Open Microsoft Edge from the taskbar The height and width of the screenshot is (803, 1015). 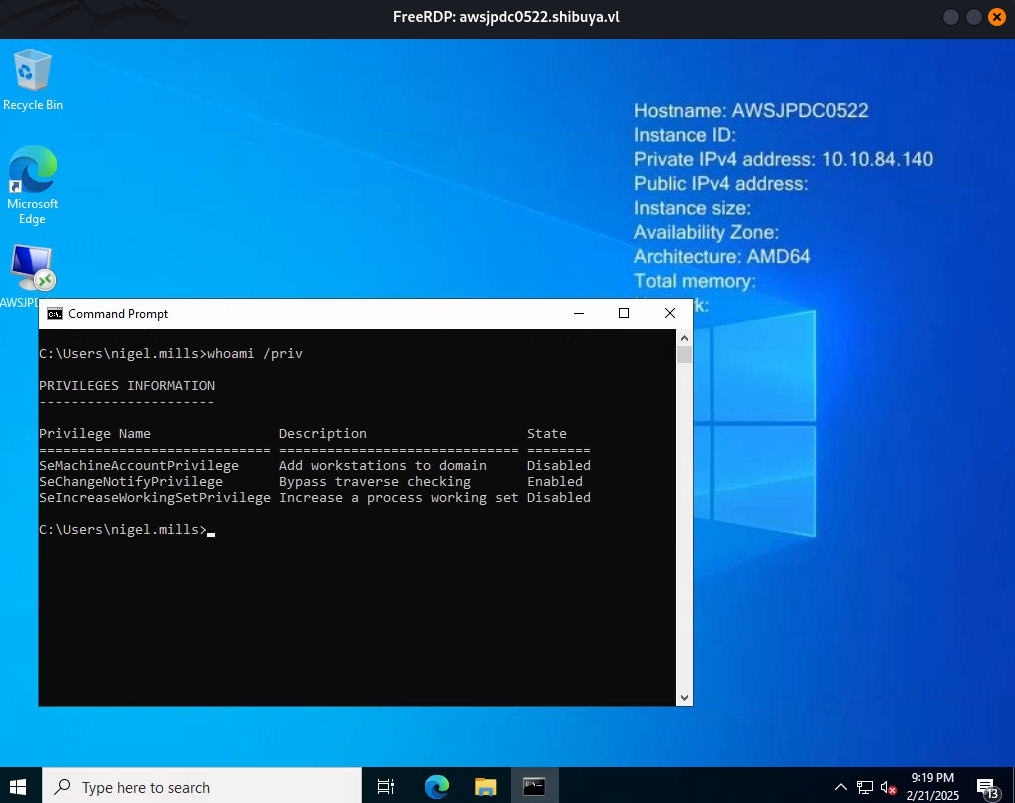436,787
